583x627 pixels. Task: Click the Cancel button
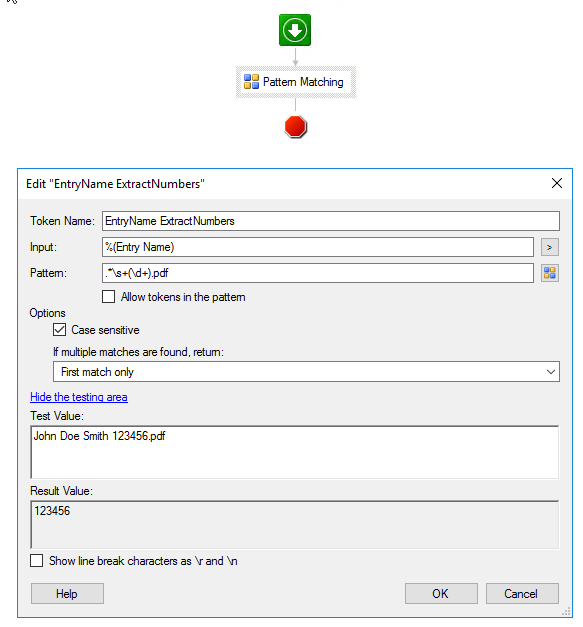pos(522,593)
